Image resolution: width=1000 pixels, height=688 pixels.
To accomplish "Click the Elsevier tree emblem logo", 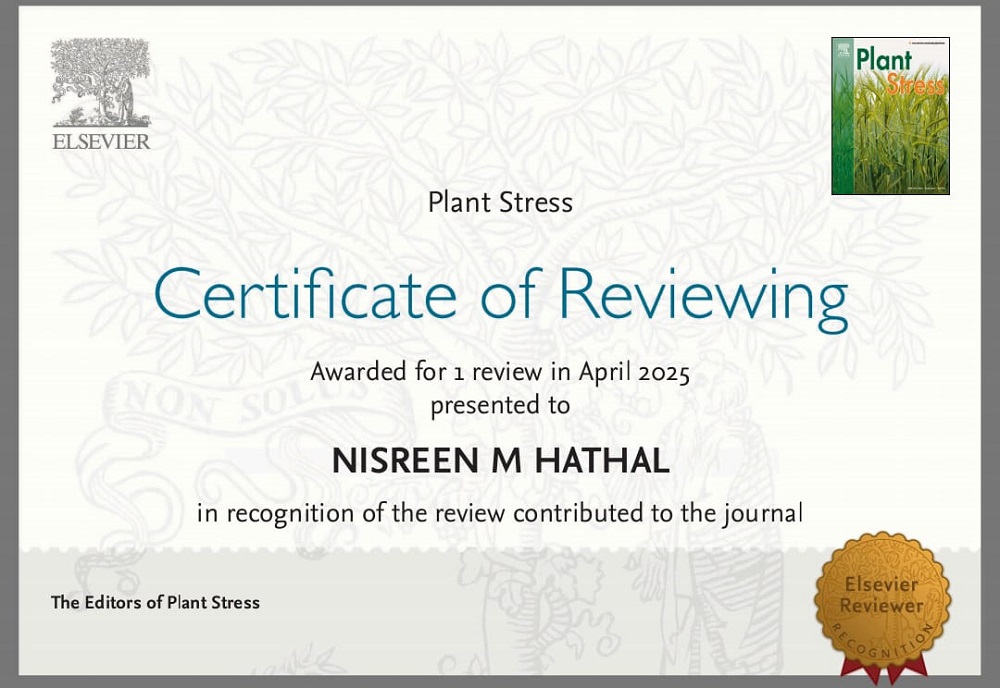I will tap(101, 83).
